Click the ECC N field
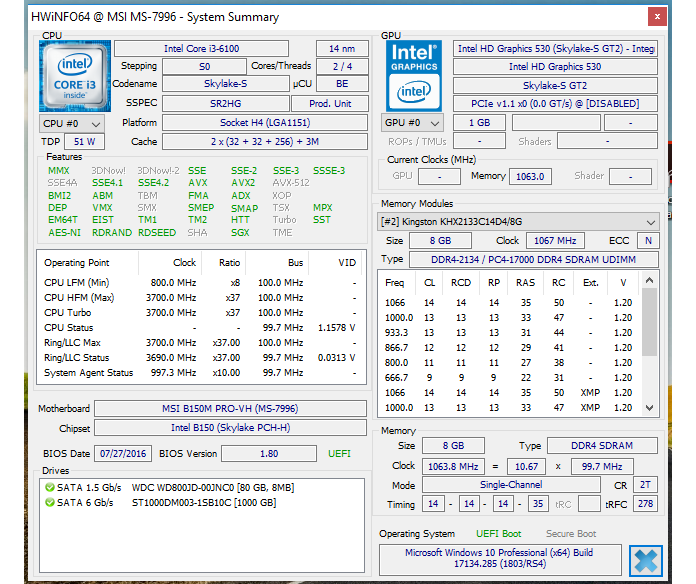Image resolution: width=696 pixels, height=584 pixels. (648, 241)
